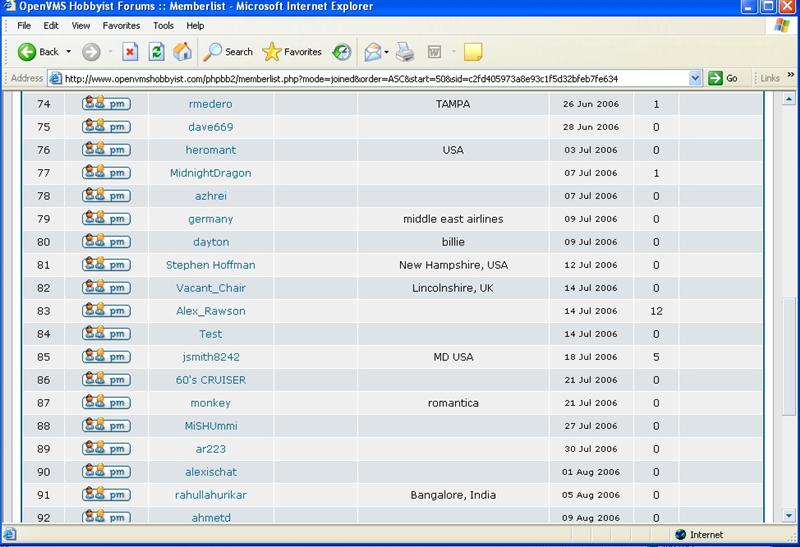Open the History clock icon
This screenshot has width=800, height=547.
(x=341, y=52)
